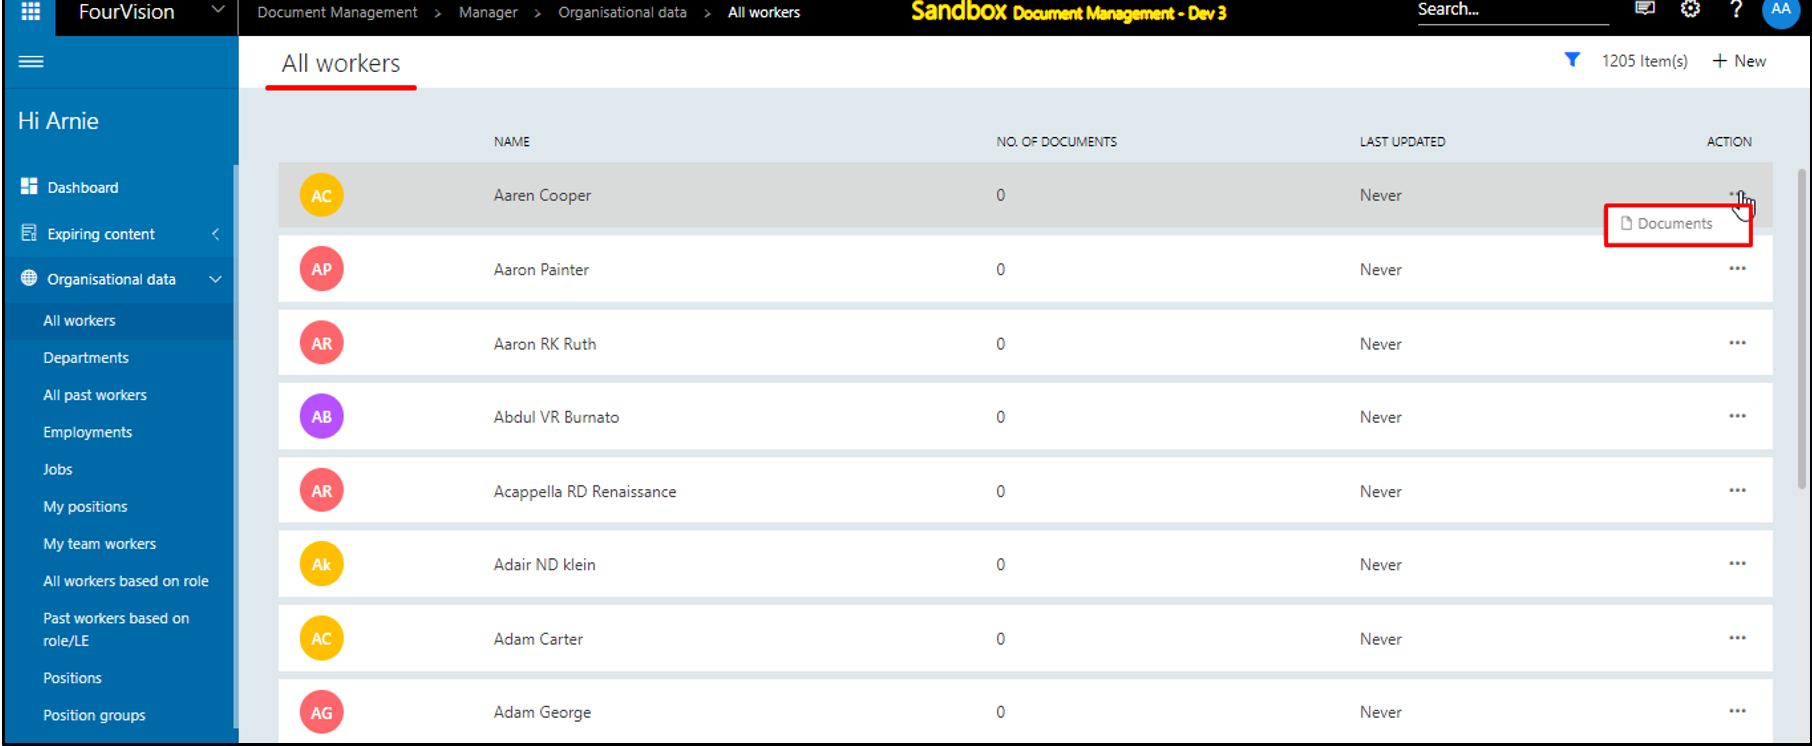Viewport: 1812px width, 746px height.
Task: Open actions menu for Adam George
Action: [1737, 711]
